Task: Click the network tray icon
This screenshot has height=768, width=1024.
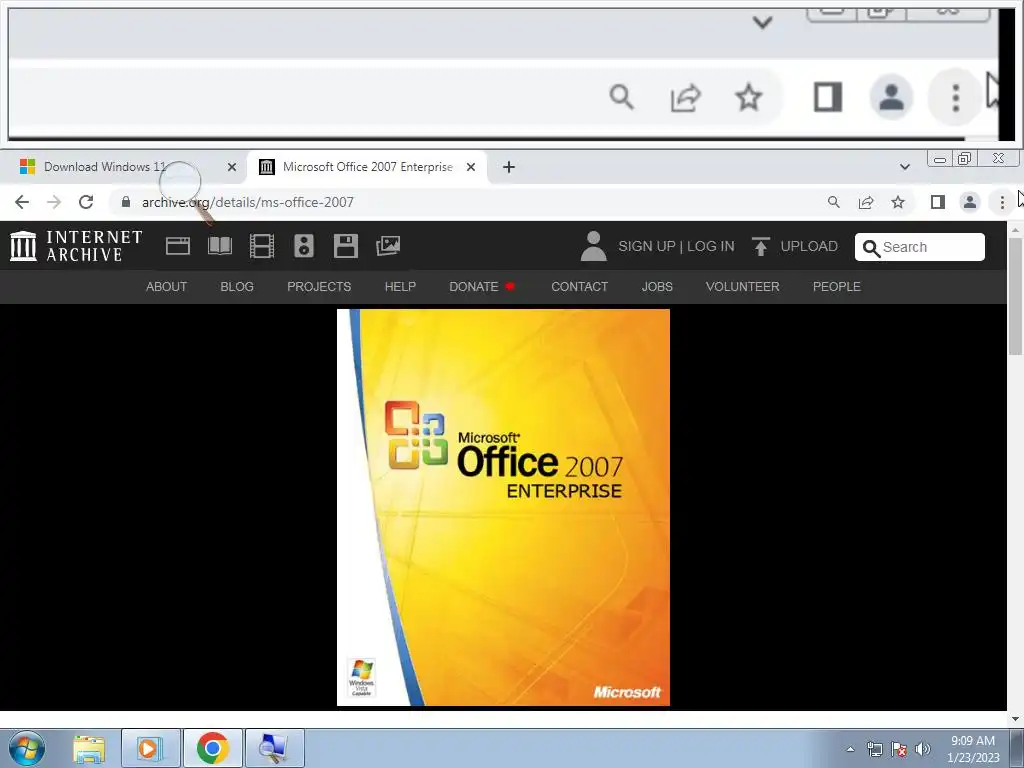Action: coord(874,749)
